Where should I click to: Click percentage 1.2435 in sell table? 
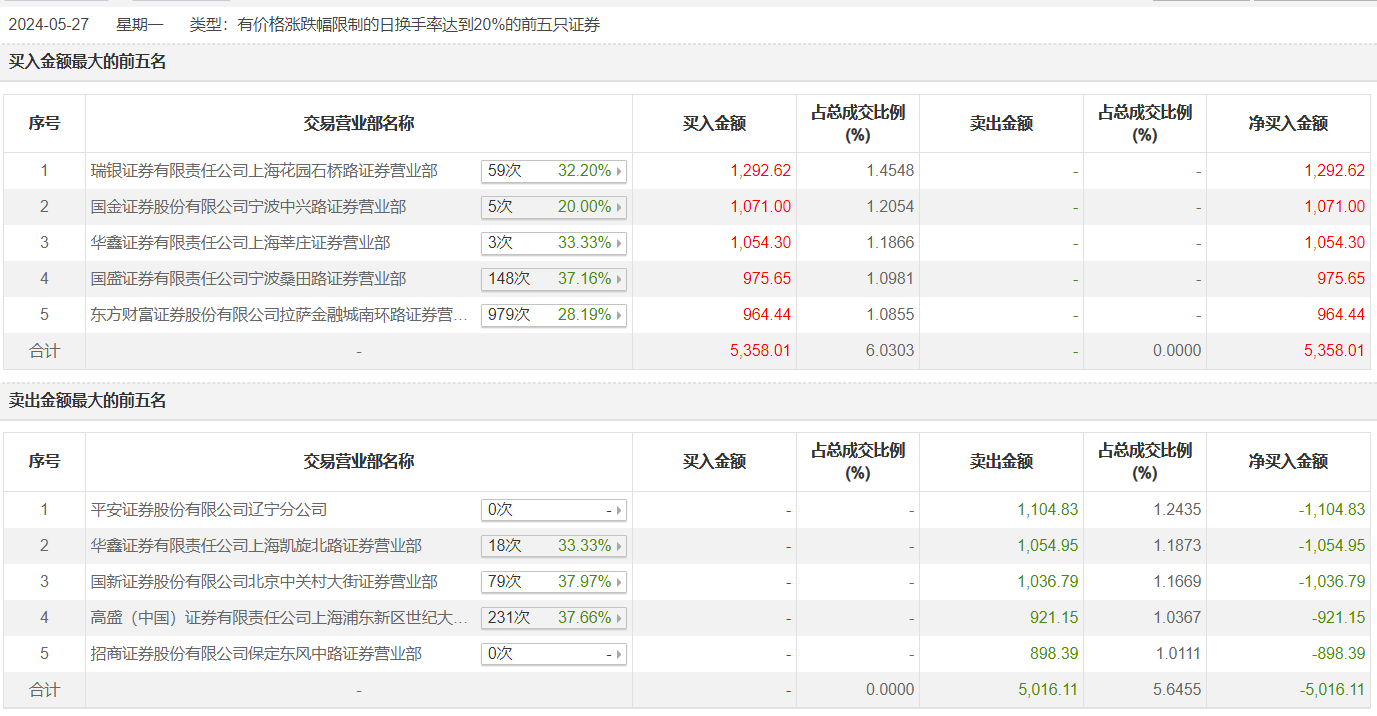[1177, 510]
